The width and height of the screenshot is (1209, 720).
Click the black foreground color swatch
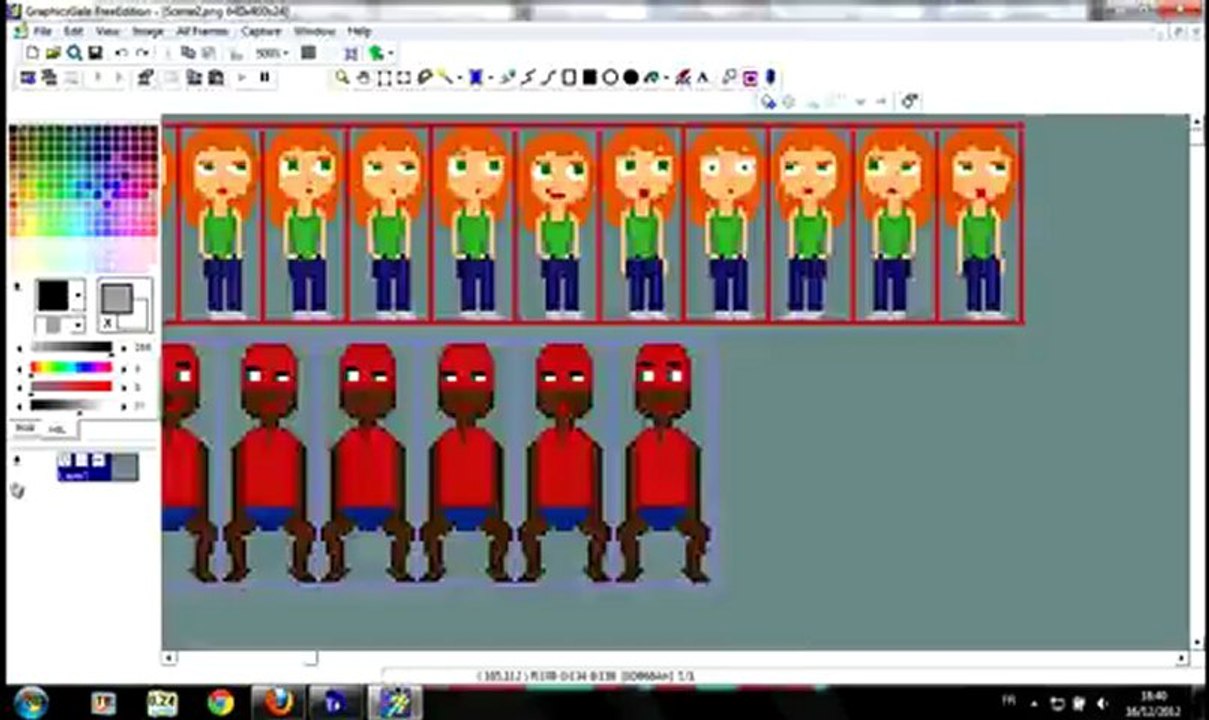53,295
